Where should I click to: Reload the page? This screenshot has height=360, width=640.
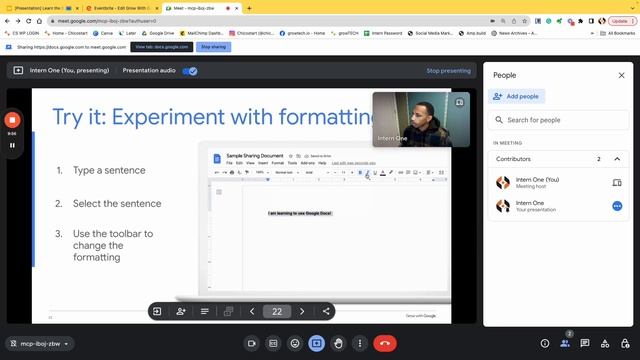(29, 21)
